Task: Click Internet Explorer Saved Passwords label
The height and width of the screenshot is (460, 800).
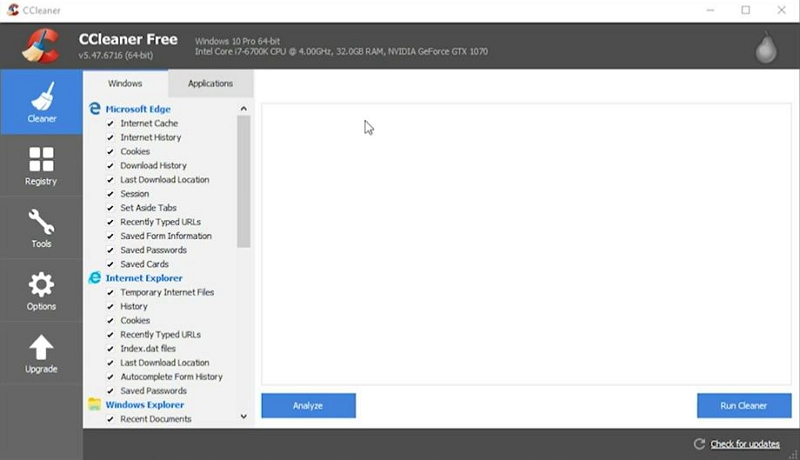Action: 154,391
